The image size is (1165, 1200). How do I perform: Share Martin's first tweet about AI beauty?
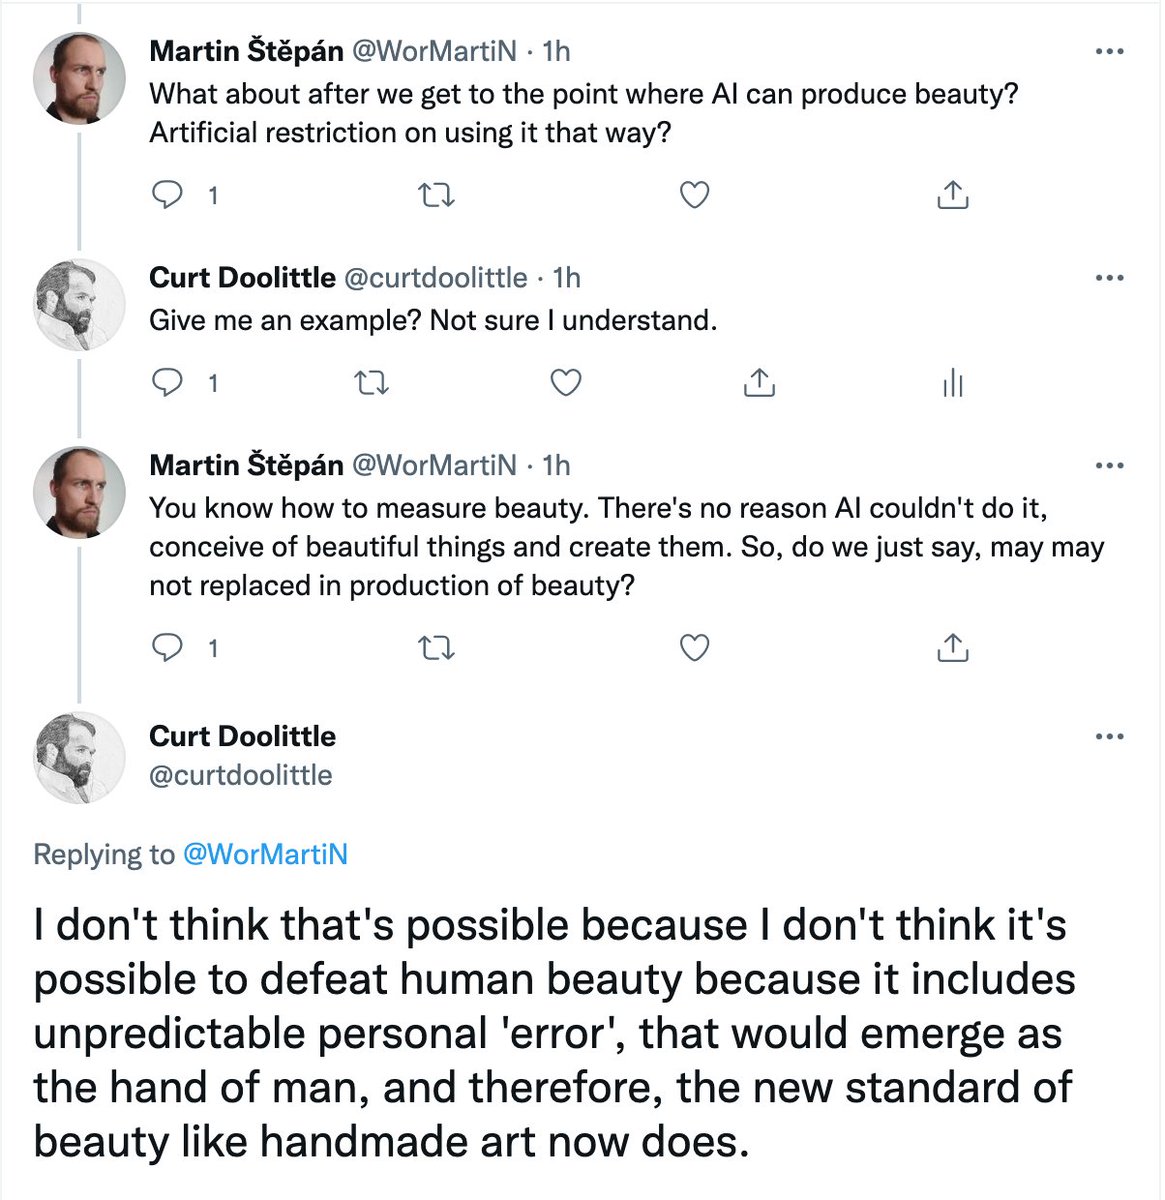click(x=953, y=195)
